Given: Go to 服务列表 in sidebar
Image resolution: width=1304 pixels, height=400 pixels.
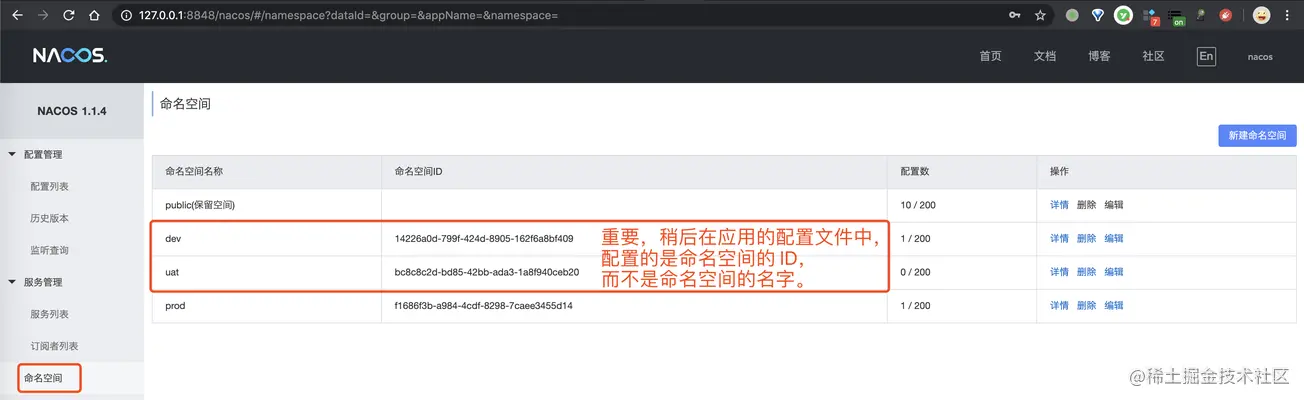Looking at the screenshot, I should [49, 314].
